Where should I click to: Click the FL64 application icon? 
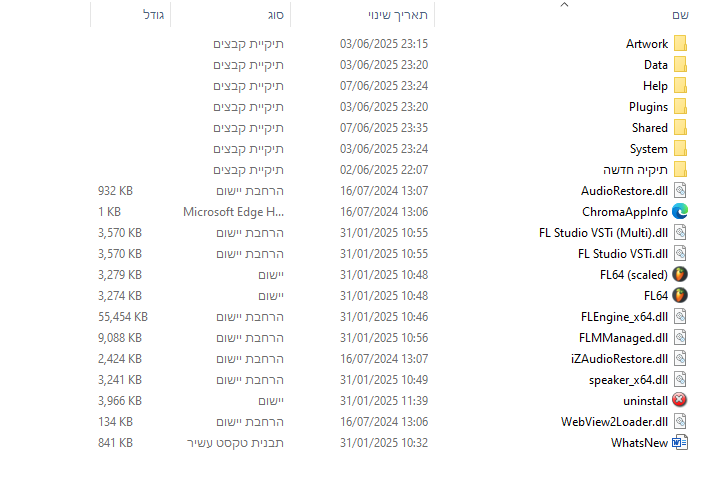680,295
